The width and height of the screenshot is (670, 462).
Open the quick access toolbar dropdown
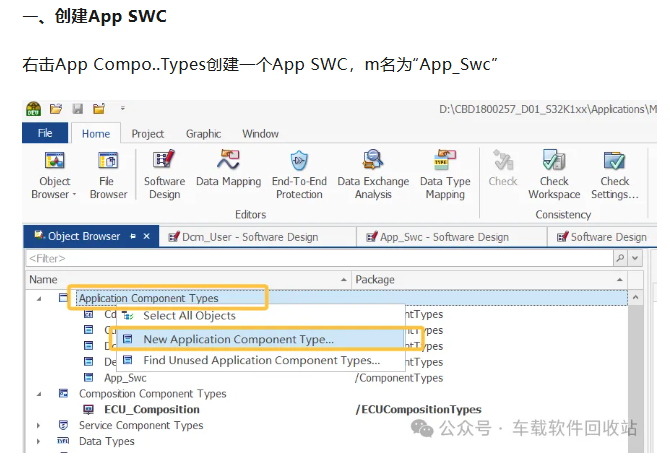[x=123, y=109]
